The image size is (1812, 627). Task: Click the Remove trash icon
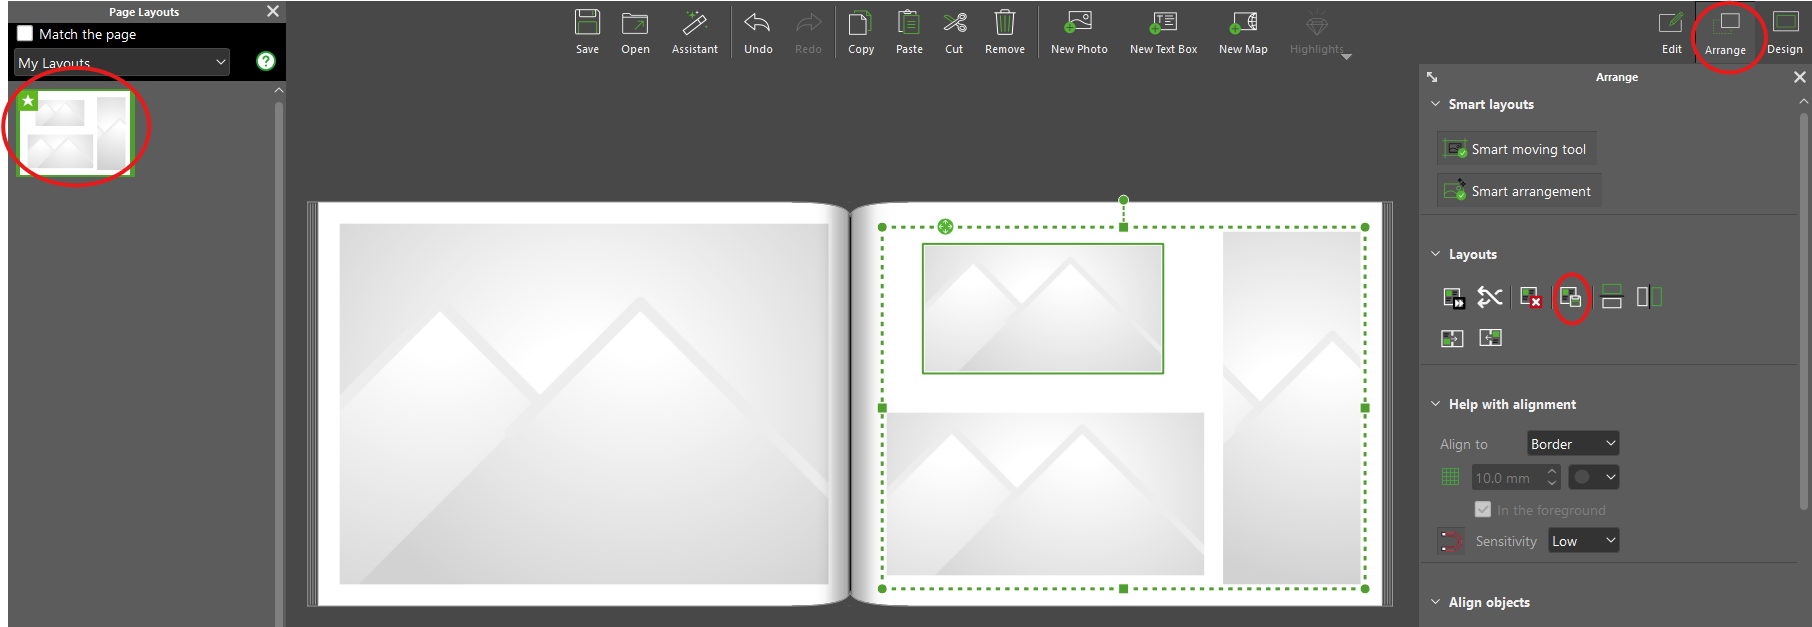point(1004,23)
